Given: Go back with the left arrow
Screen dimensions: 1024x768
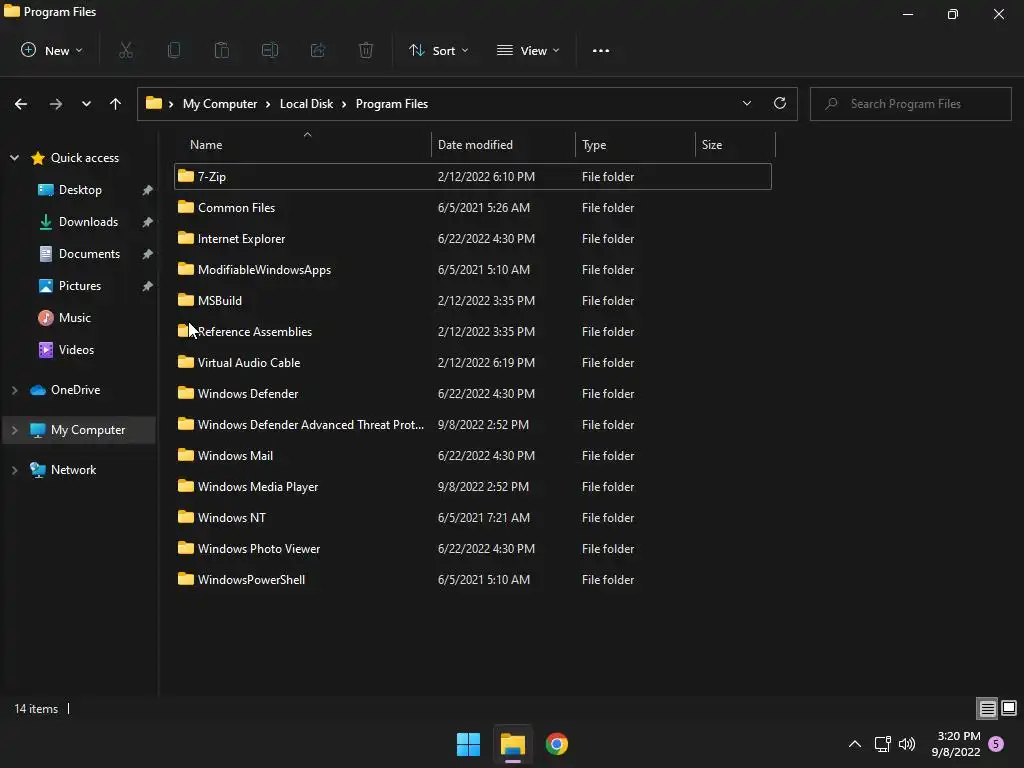Looking at the screenshot, I should click(x=21, y=104).
